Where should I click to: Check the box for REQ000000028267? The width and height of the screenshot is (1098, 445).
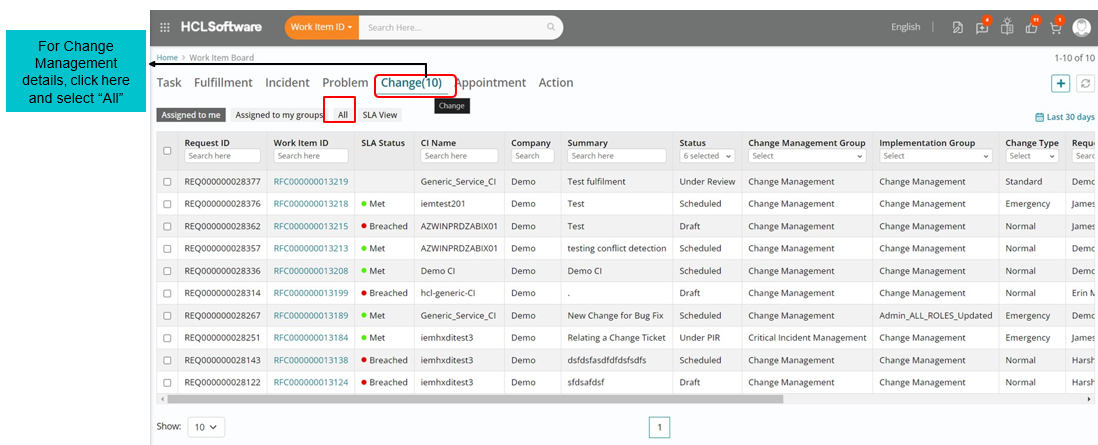(167, 315)
